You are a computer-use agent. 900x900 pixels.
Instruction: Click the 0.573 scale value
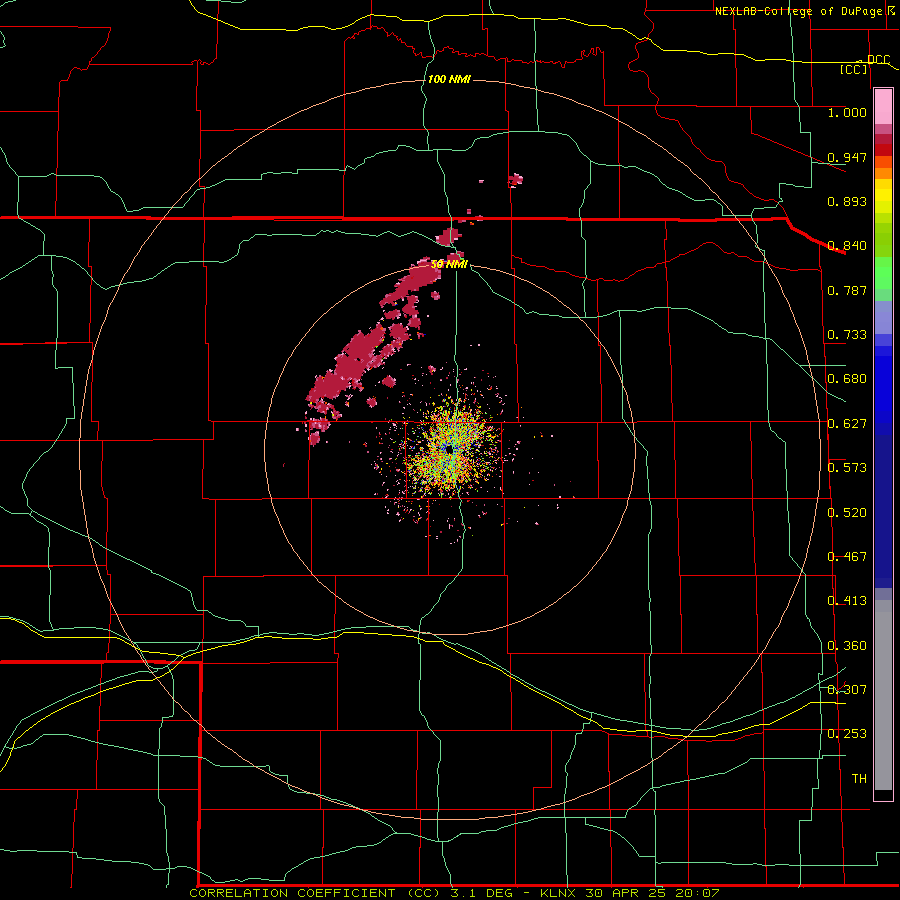(847, 468)
